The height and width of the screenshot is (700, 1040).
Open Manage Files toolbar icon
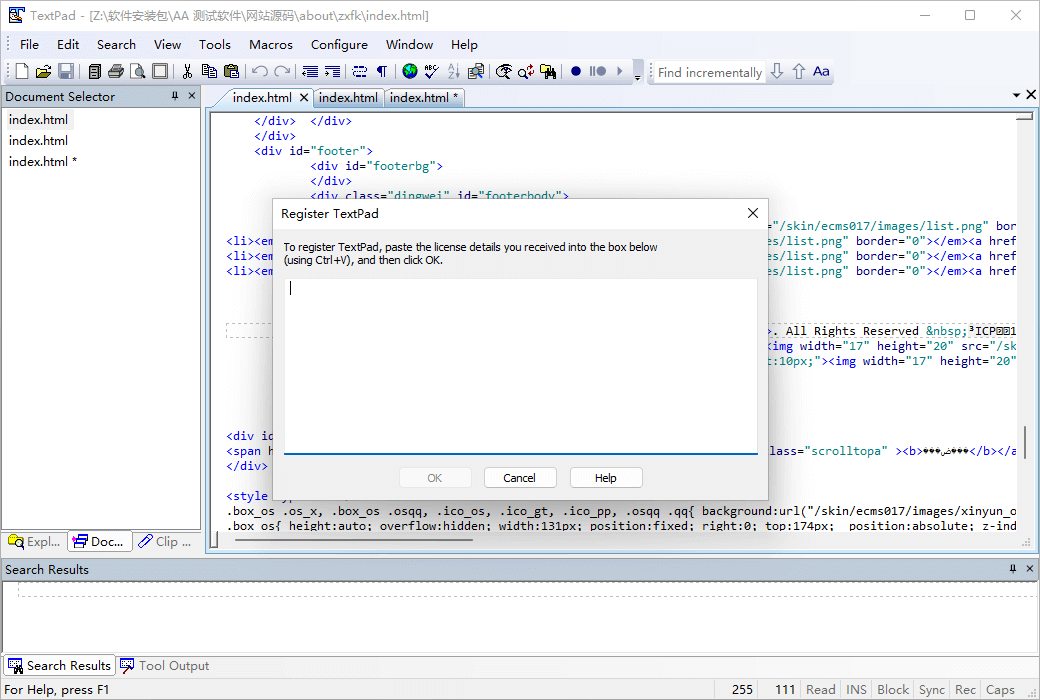[x=94, y=71]
